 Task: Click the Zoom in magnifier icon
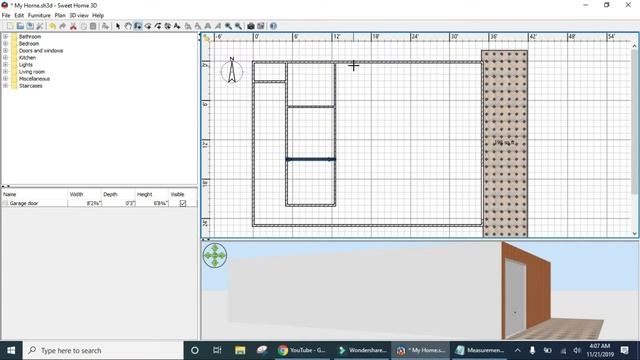228,26
